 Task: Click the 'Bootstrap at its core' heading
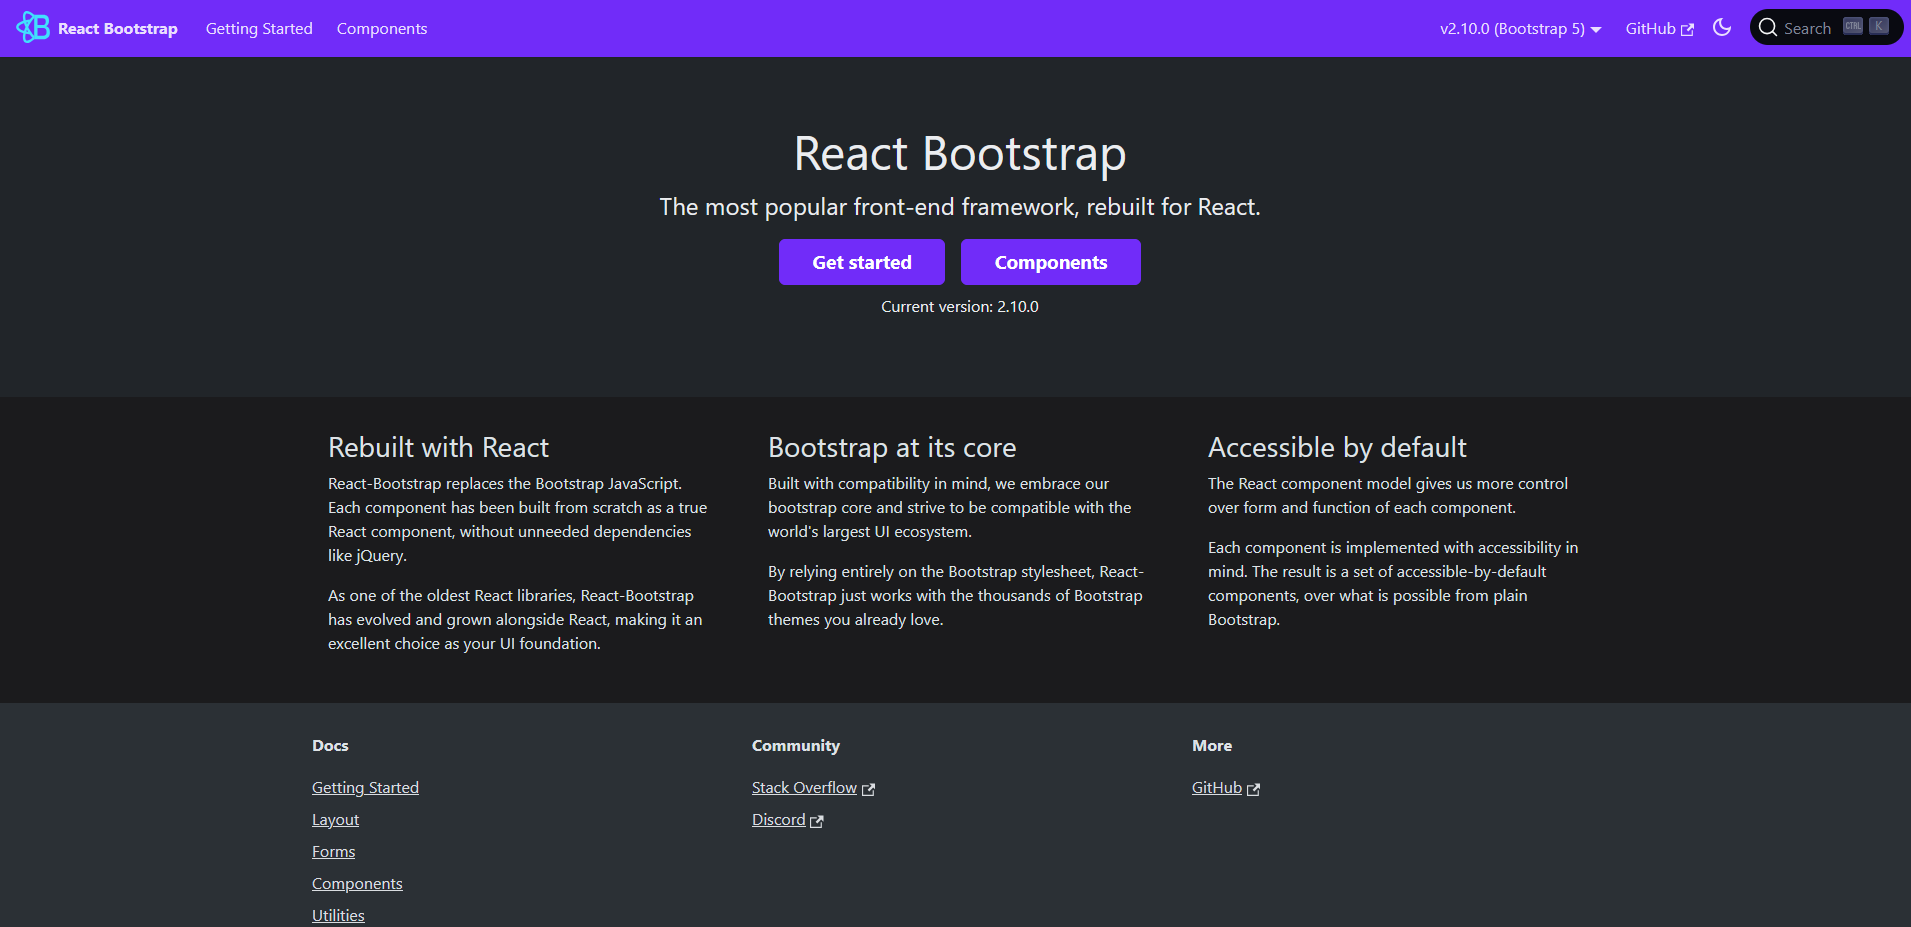tap(892, 448)
